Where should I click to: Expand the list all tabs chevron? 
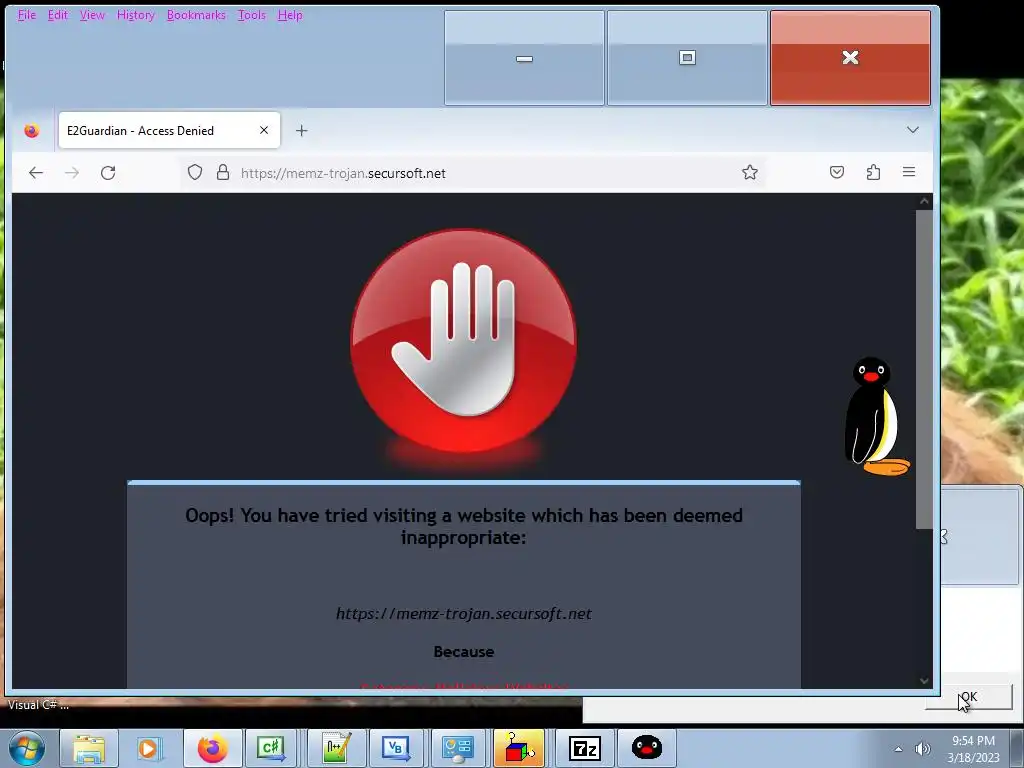912,130
